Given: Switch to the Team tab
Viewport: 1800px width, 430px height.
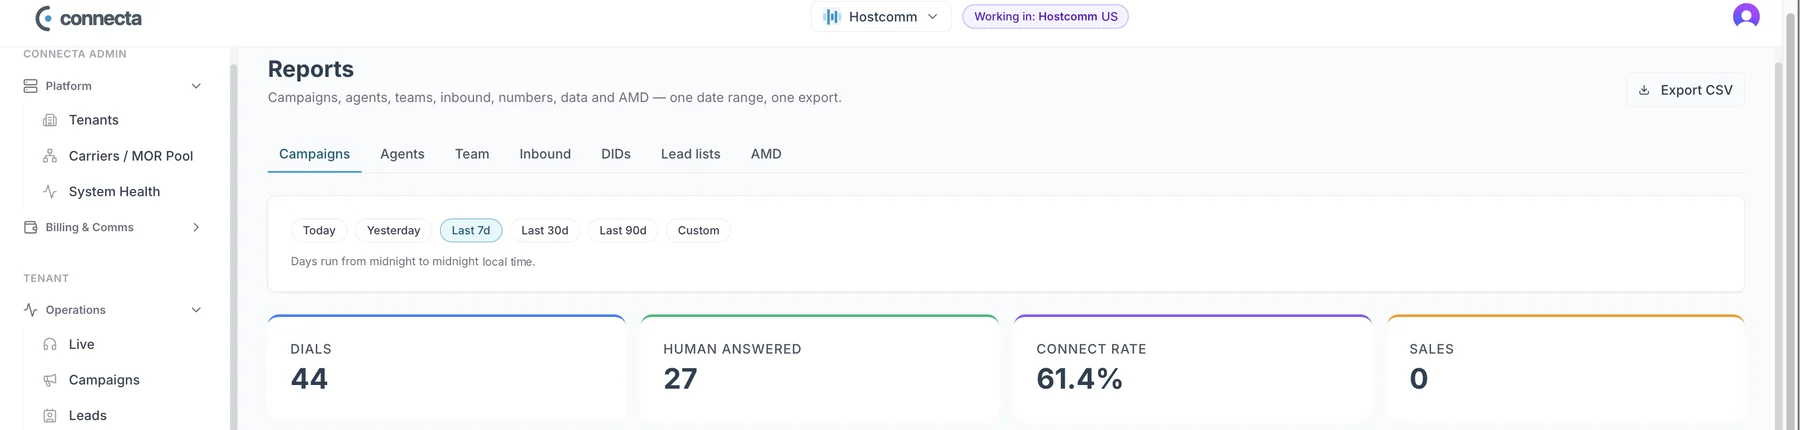Looking at the screenshot, I should pos(472,154).
